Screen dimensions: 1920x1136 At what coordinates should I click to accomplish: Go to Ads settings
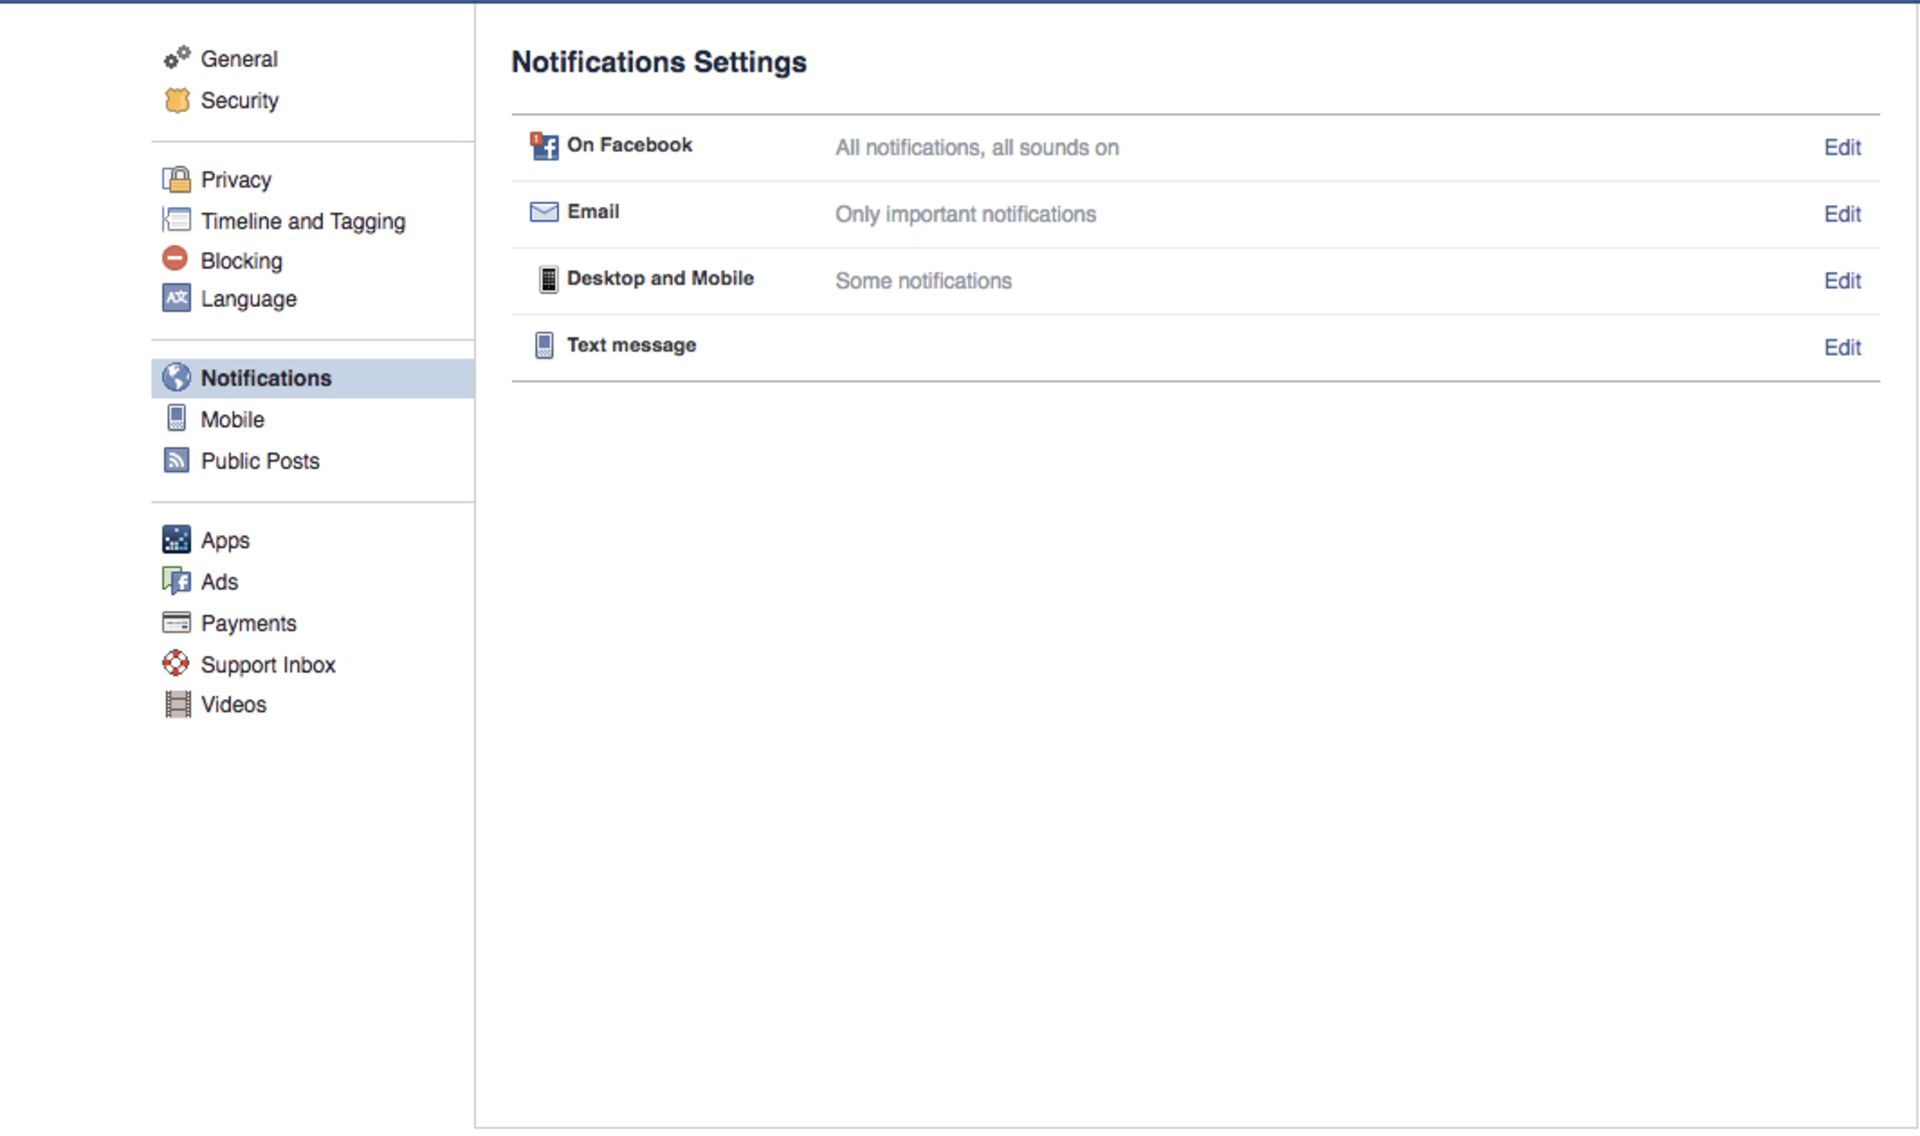219,582
